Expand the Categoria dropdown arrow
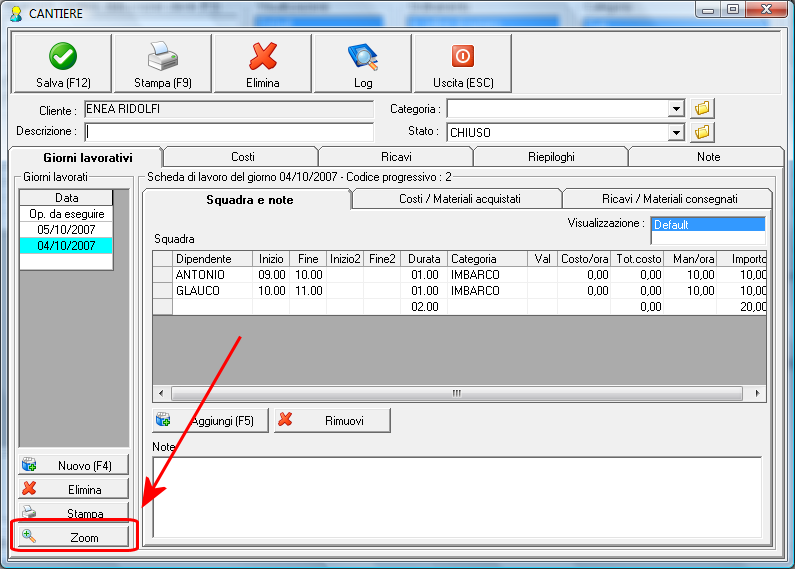The width and height of the screenshot is (795, 569). (675, 109)
